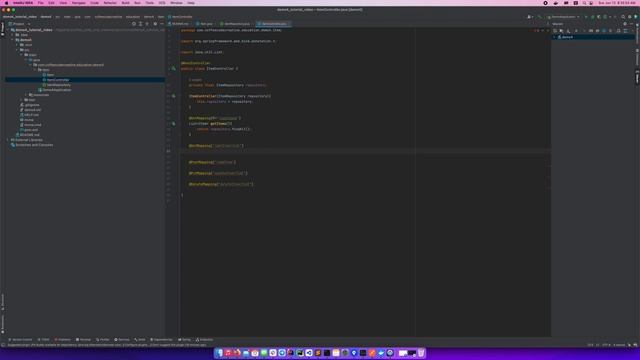Collapse the demo4 module folder

pyautogui.click(x=13, y=40)
